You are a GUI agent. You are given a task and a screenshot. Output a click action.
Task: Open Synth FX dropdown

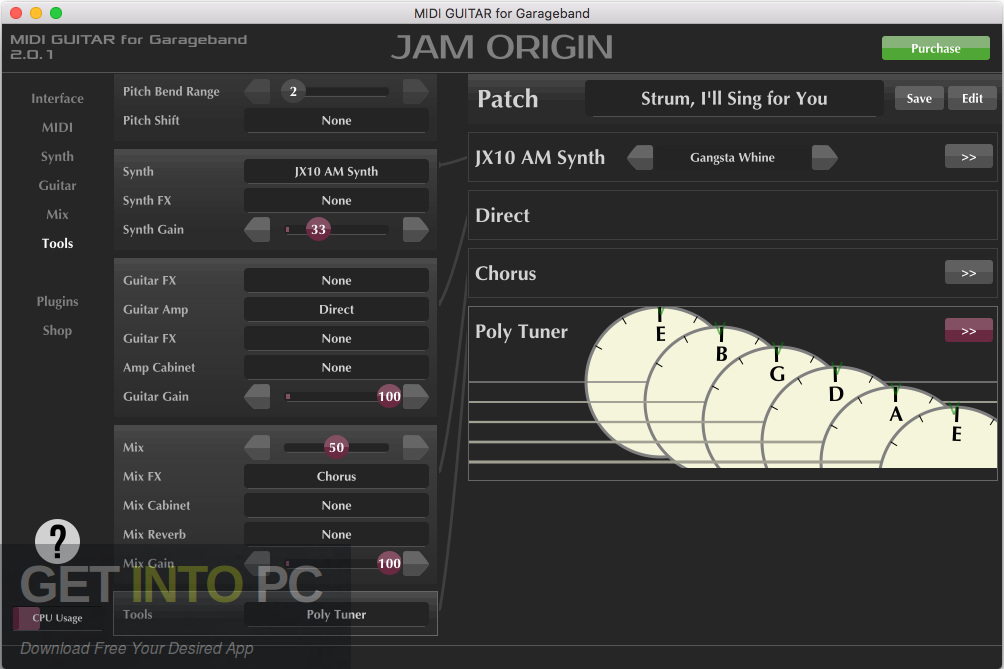(336, 200)
